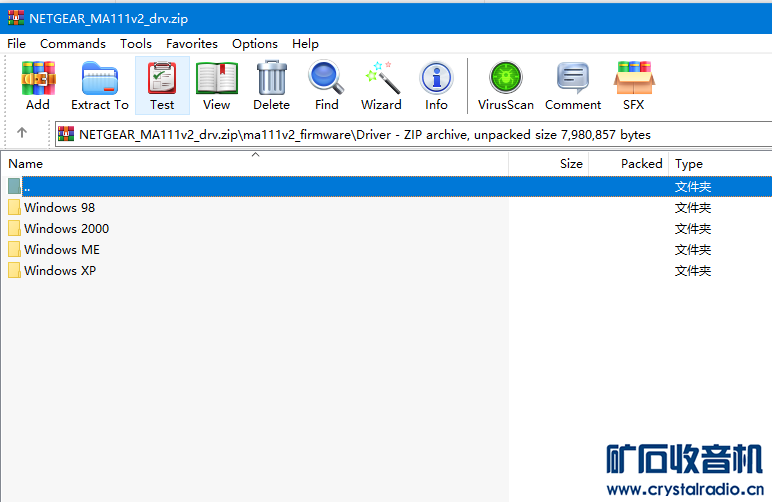Sort by the Size column header
772x502 pixels.
[x=548, y=164]
